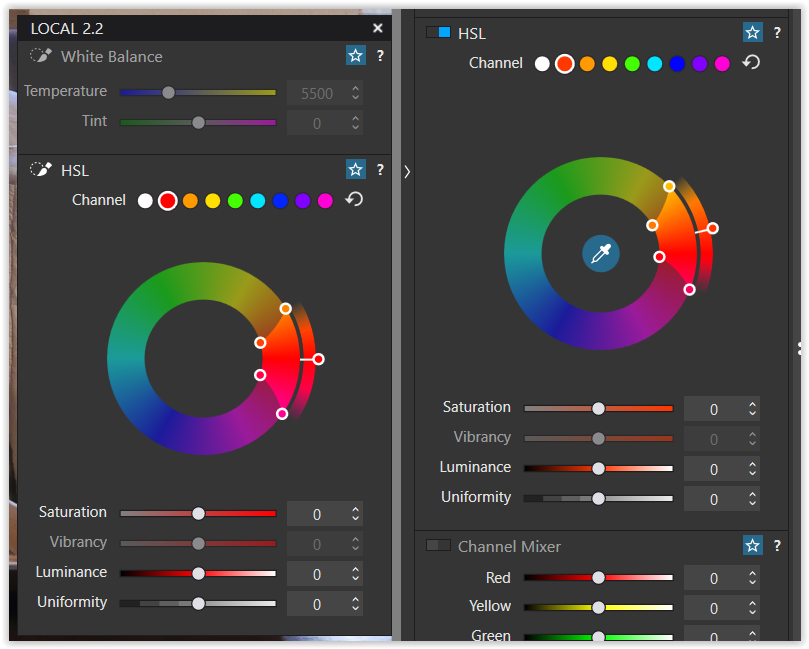This screenshot has height=649, width=809.
Task: Enable the Channel Mixer toggle switch
Action: click(438, 546)
